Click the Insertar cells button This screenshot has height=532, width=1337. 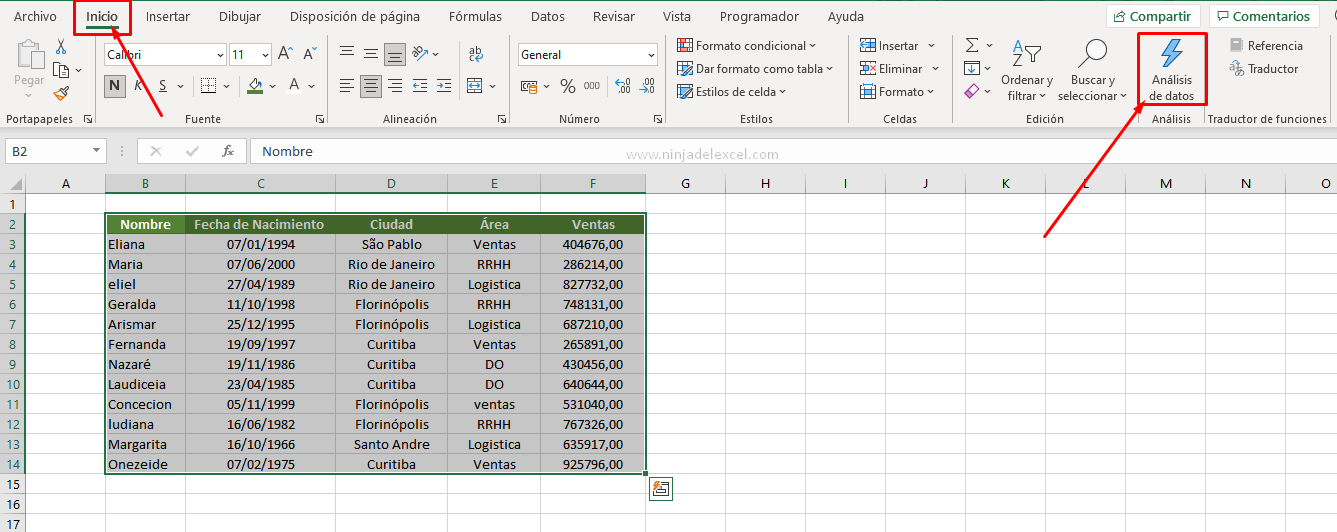pos(897,45)
